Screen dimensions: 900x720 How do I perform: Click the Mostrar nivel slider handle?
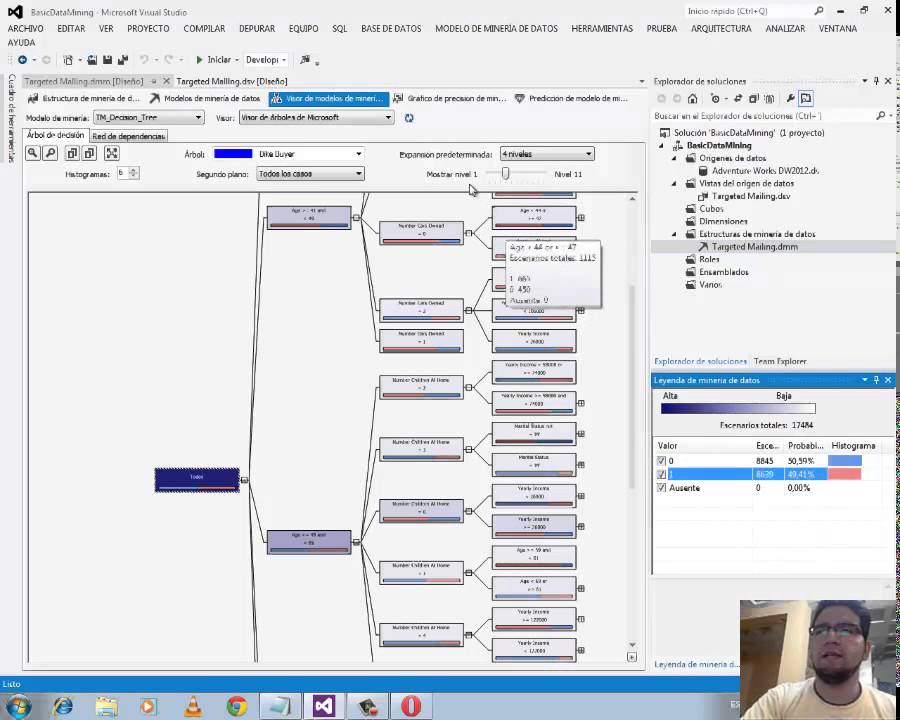coord(505,173)
